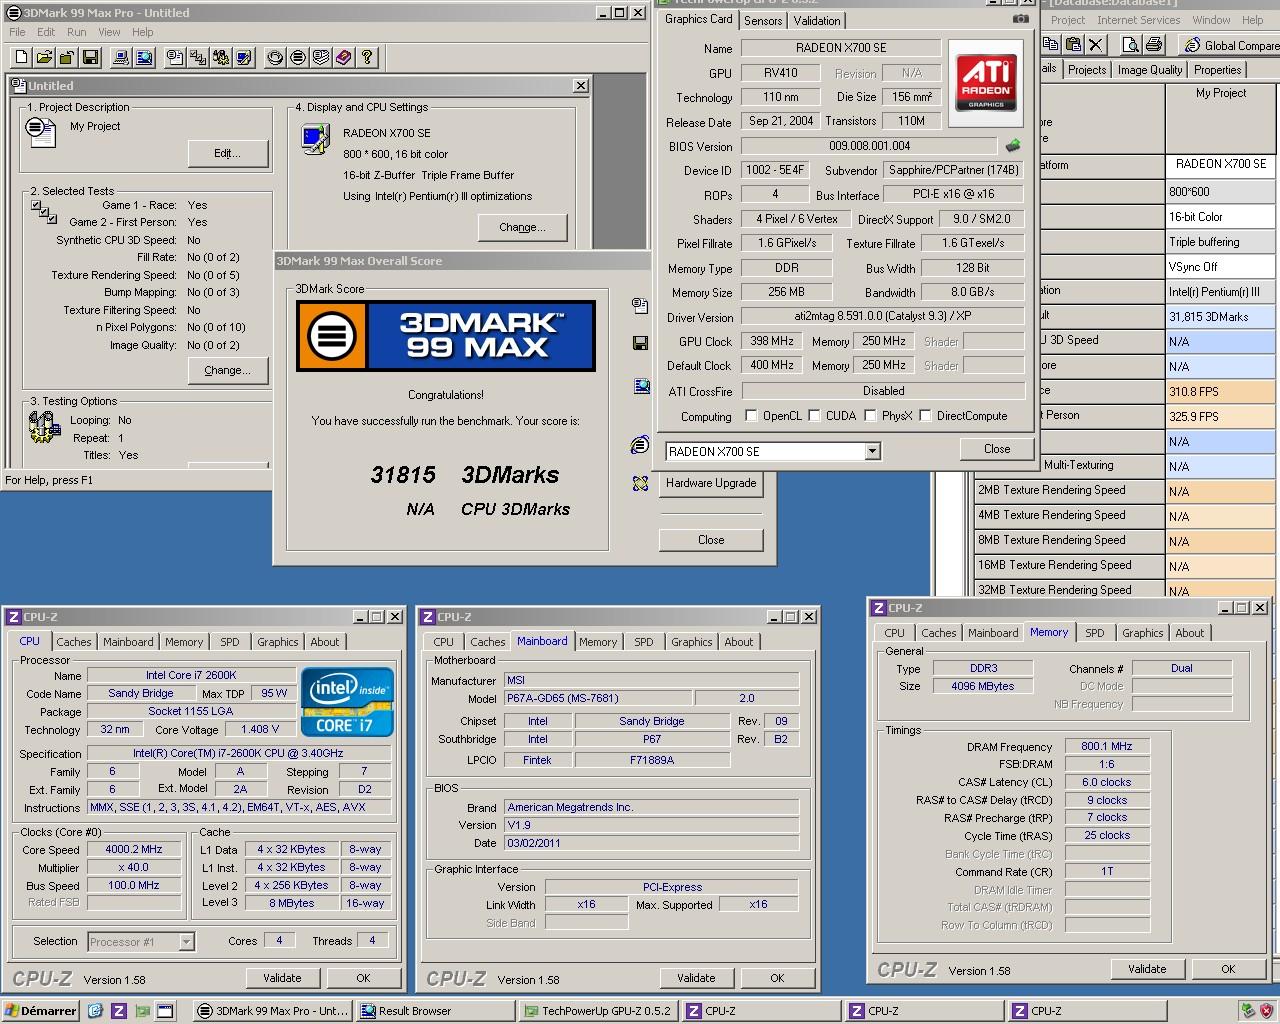Switch to the Validation tab in GPU-Z
This screenshot has width=1280, height=1024.
click(817, 21)
